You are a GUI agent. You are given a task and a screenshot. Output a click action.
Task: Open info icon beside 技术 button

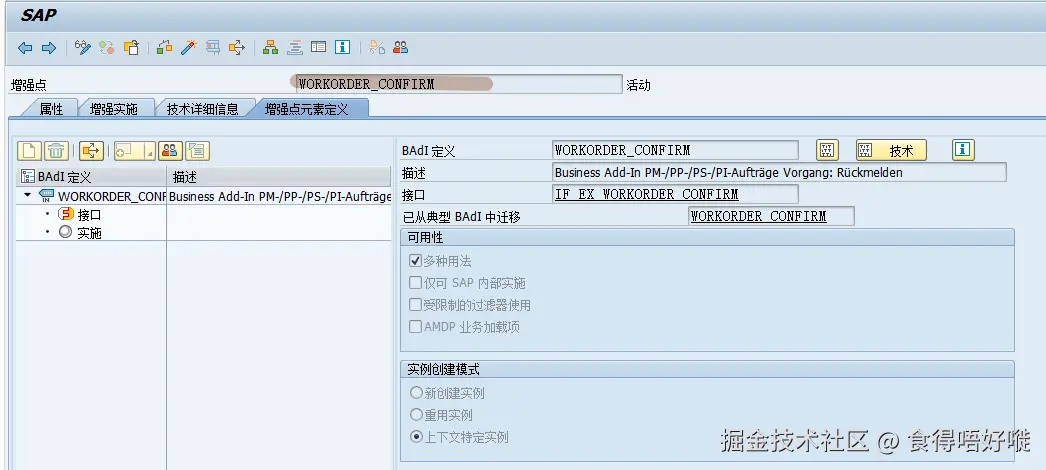pos(963,151)
